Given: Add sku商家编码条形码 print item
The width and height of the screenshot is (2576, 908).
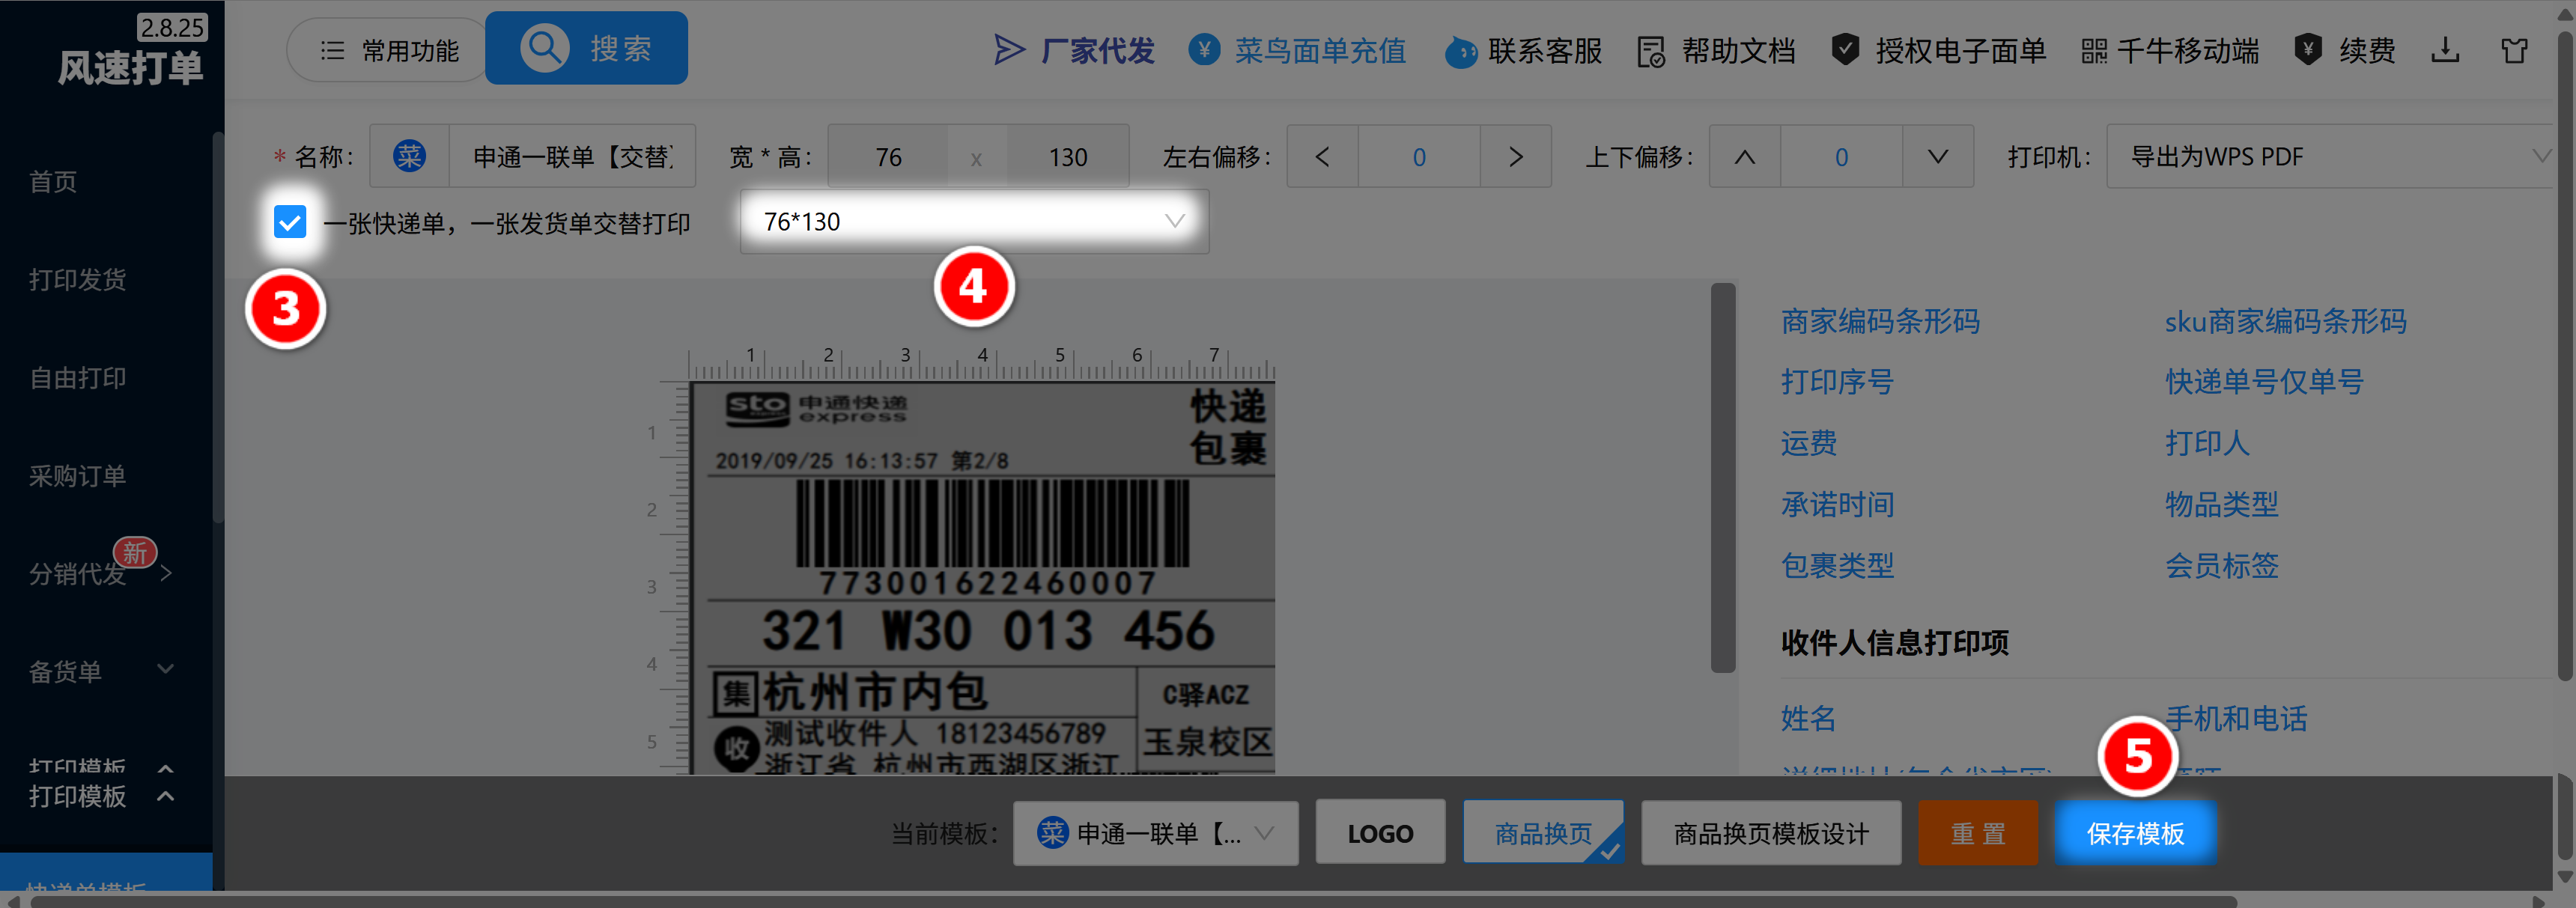Looking at the screenshot, I should 2285,321.
